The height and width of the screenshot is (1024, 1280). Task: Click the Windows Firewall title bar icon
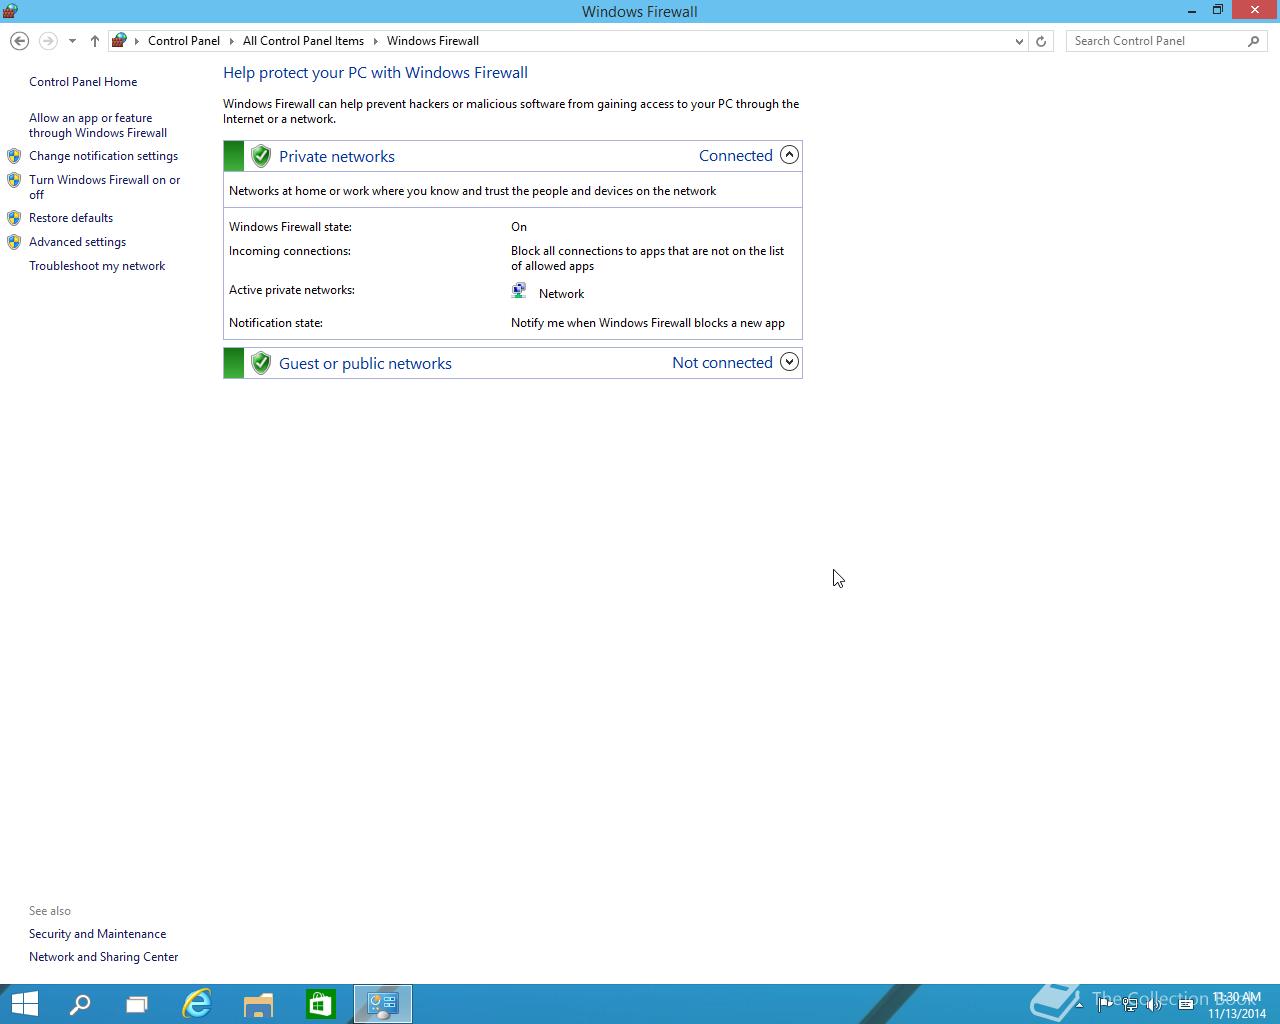coord(11,11)
